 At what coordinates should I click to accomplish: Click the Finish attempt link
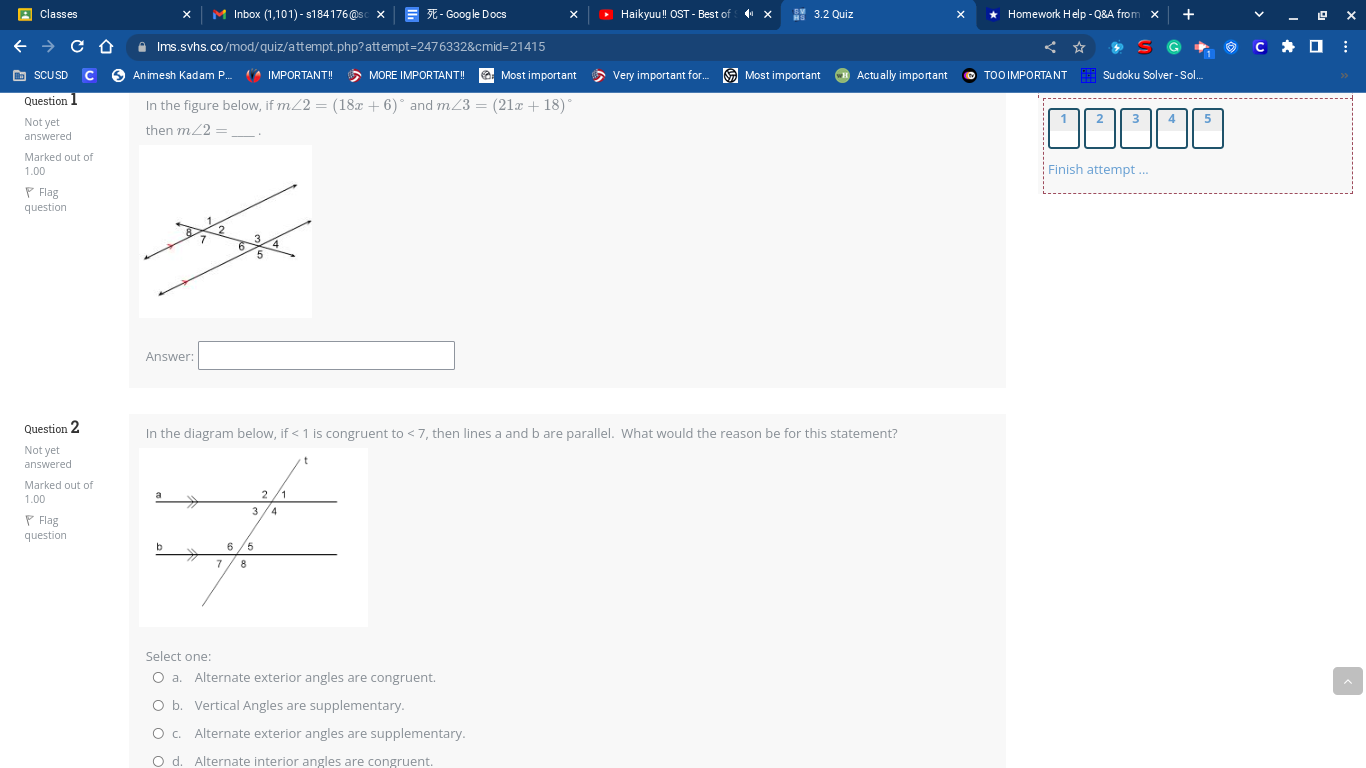[1098, 170]
